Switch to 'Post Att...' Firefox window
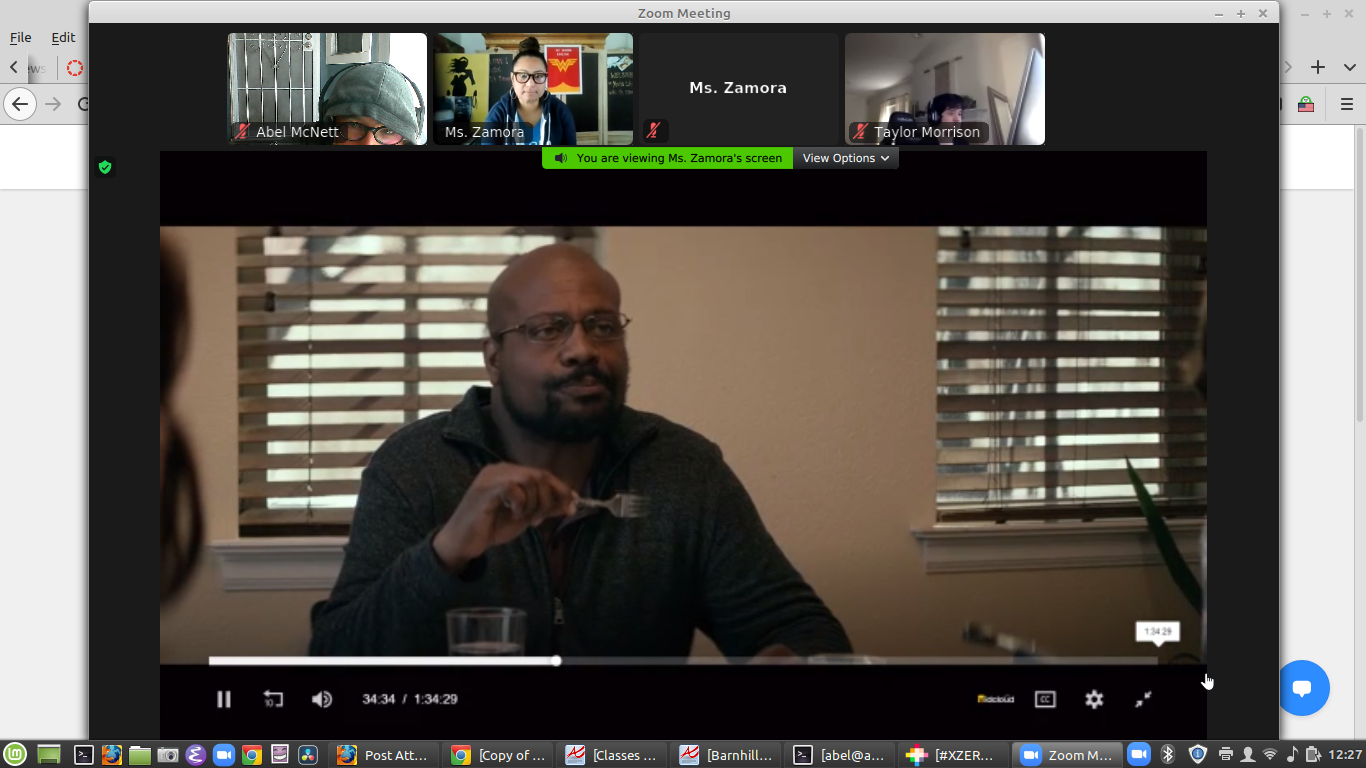 point(384,755)
